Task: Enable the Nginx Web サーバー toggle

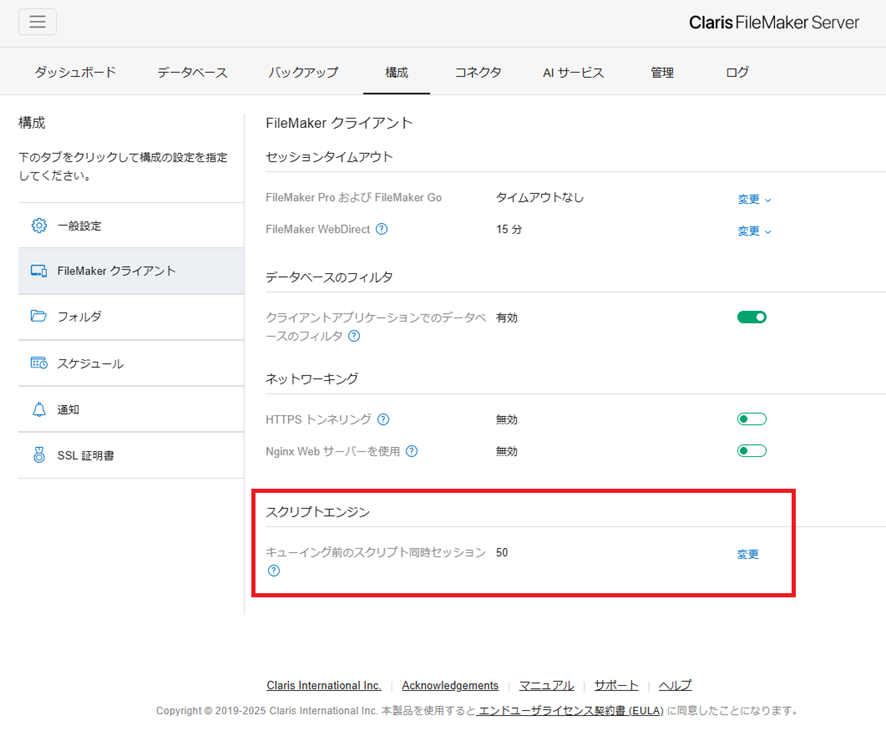Action: tap(752, 451)
